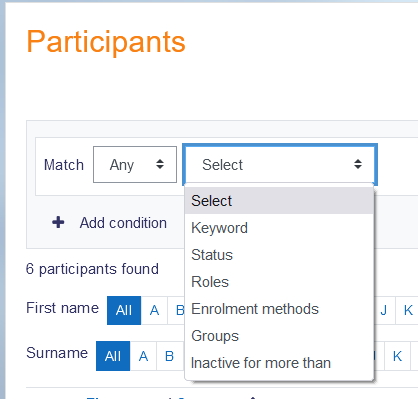Filter first name by letter K
Viewport: 418px width, 399px height.
[408, 310]
